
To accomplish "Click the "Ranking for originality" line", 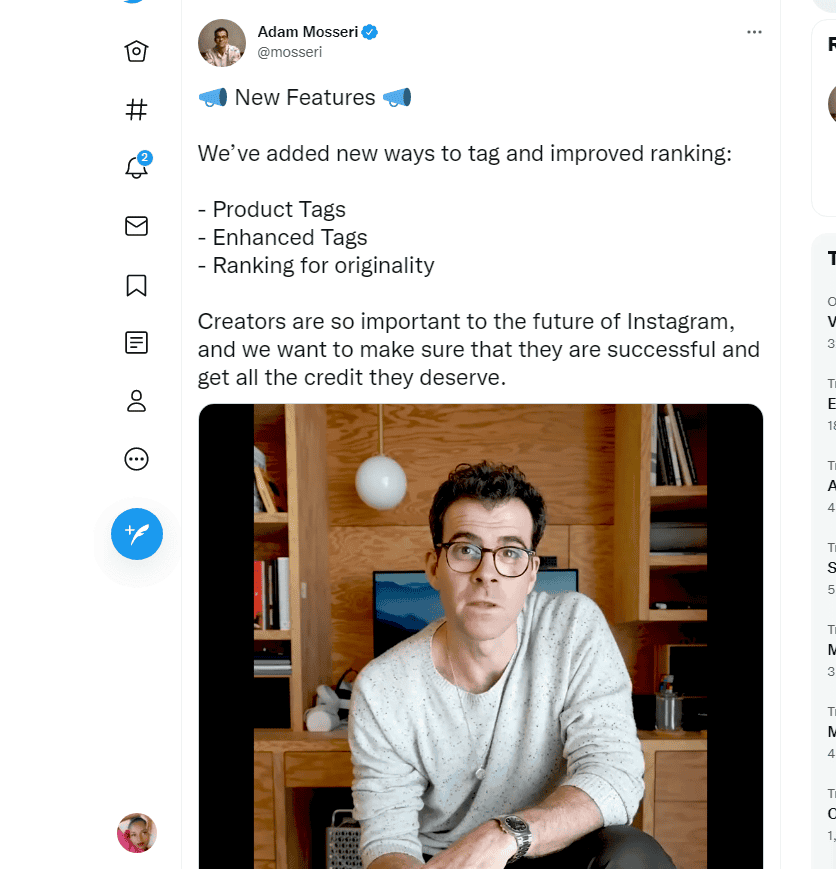I will pos(316,266).
